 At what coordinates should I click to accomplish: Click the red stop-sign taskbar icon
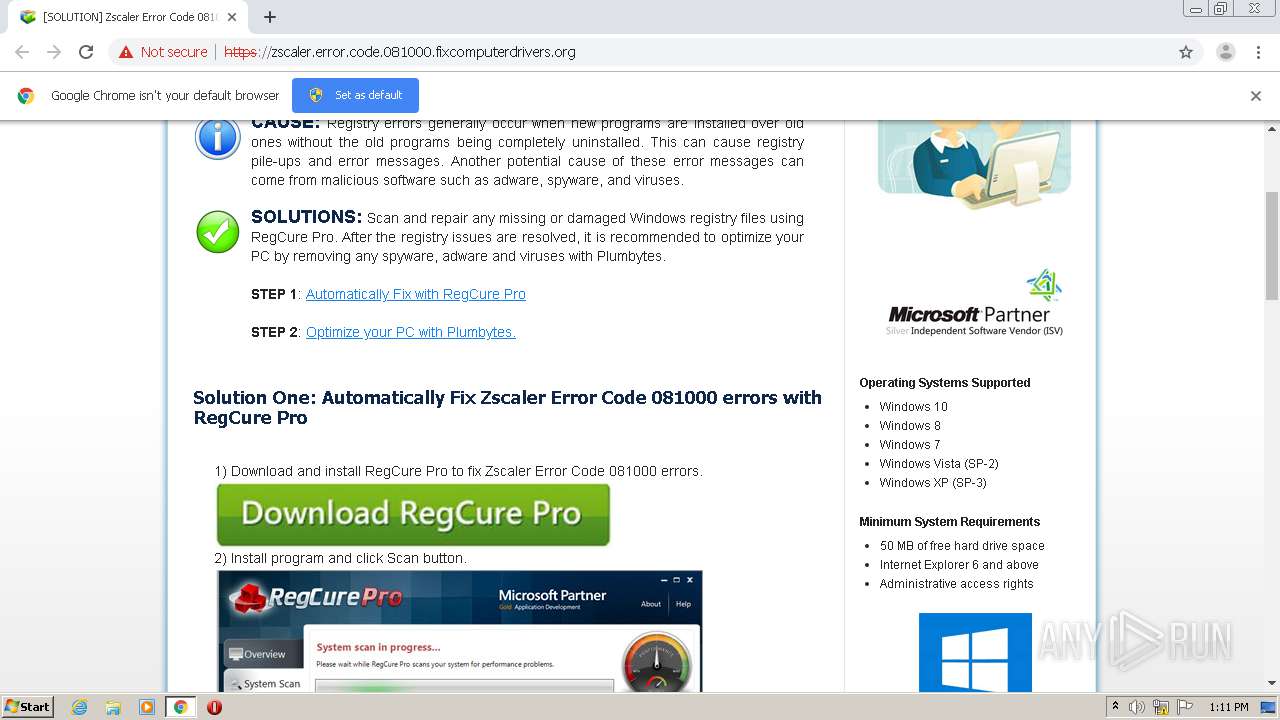214,707
